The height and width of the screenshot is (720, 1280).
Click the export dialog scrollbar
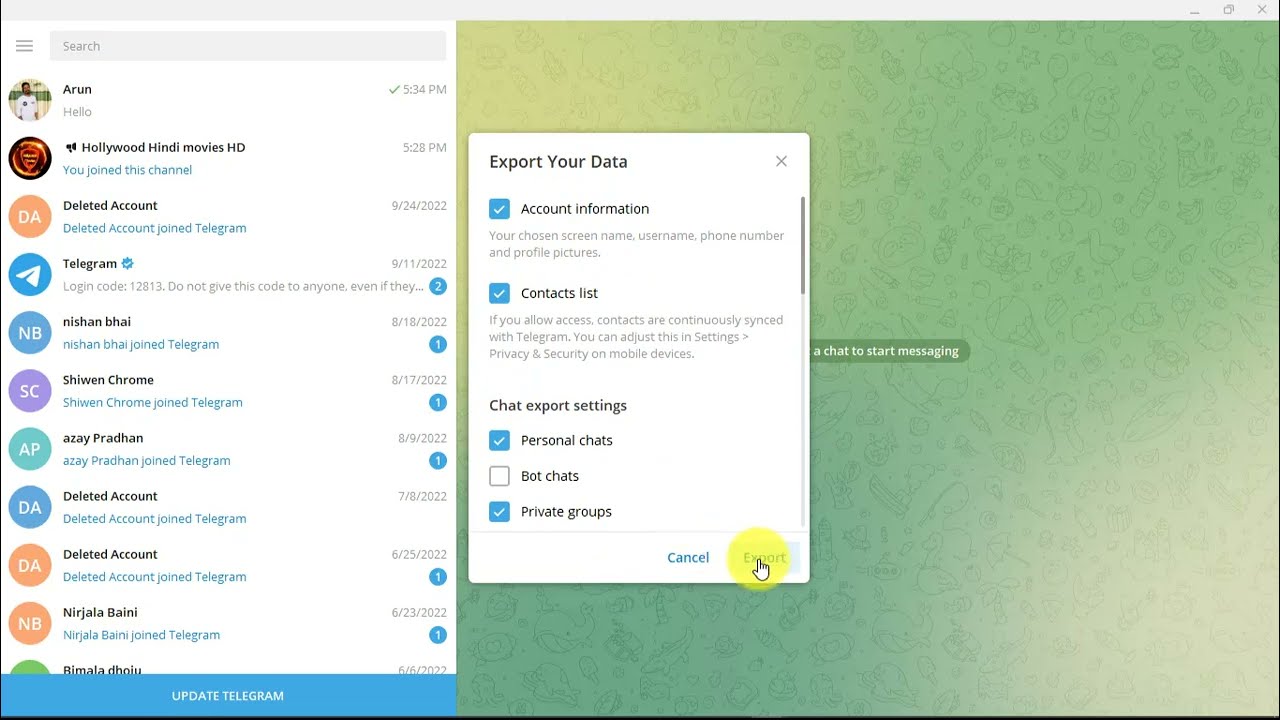tap(802, 246)
